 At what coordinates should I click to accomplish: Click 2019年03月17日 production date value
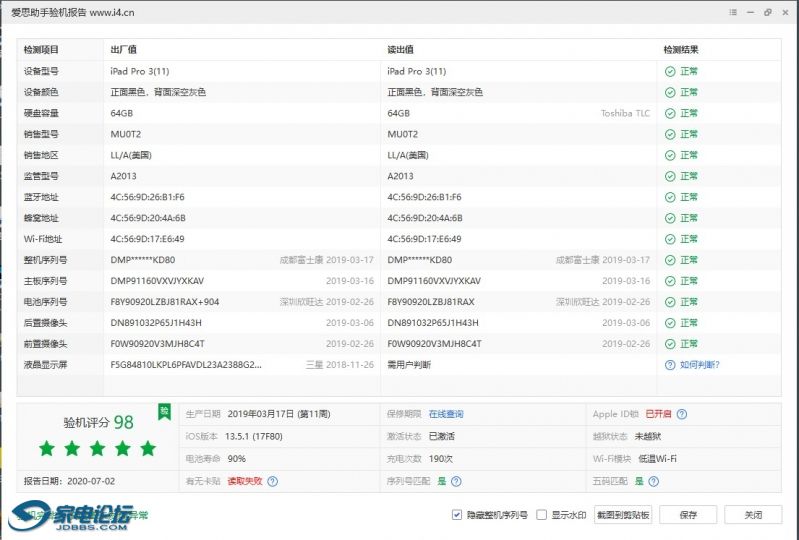click(x=279, y=414)
